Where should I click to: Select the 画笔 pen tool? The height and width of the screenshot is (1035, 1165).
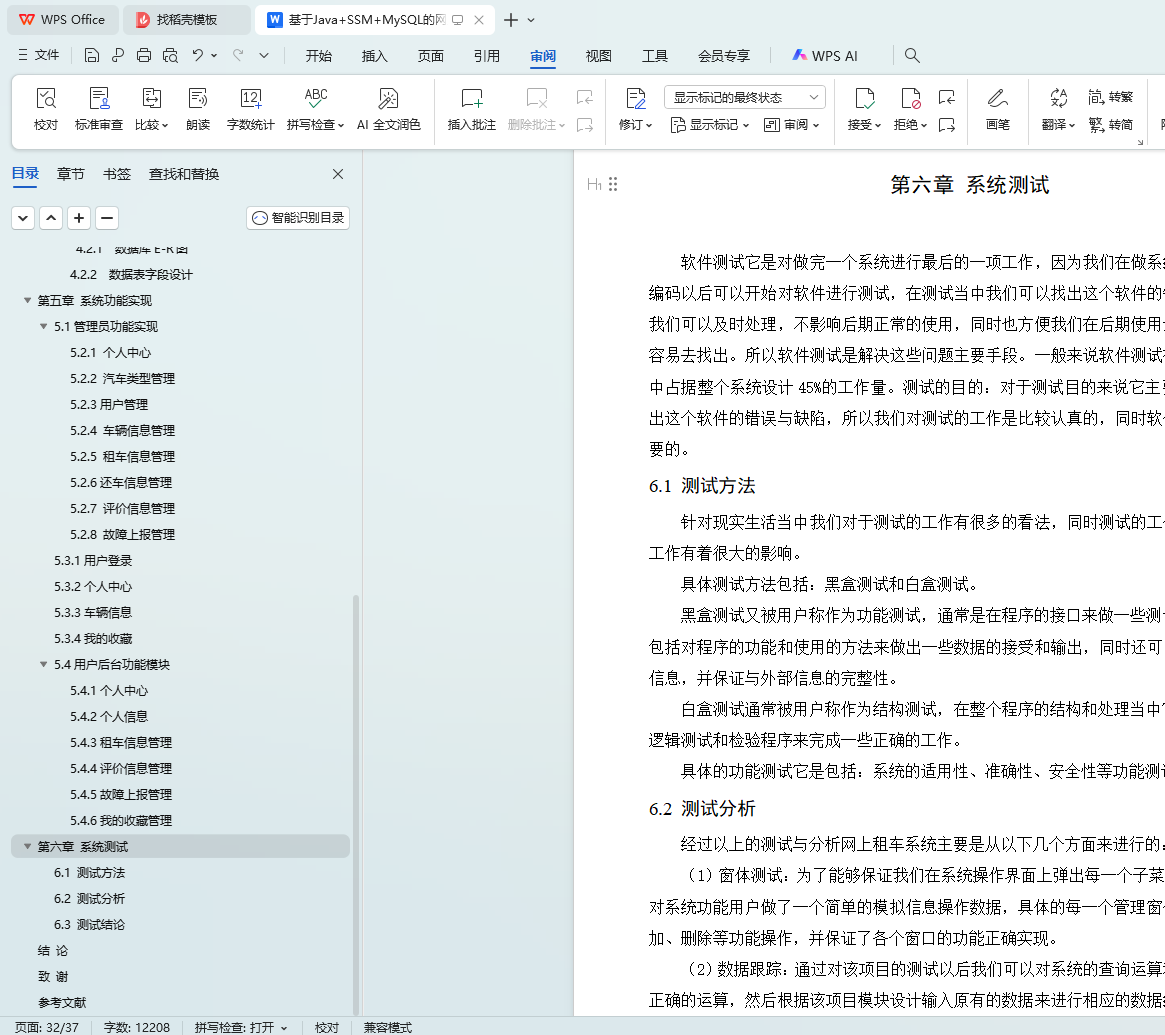(998, 108)
